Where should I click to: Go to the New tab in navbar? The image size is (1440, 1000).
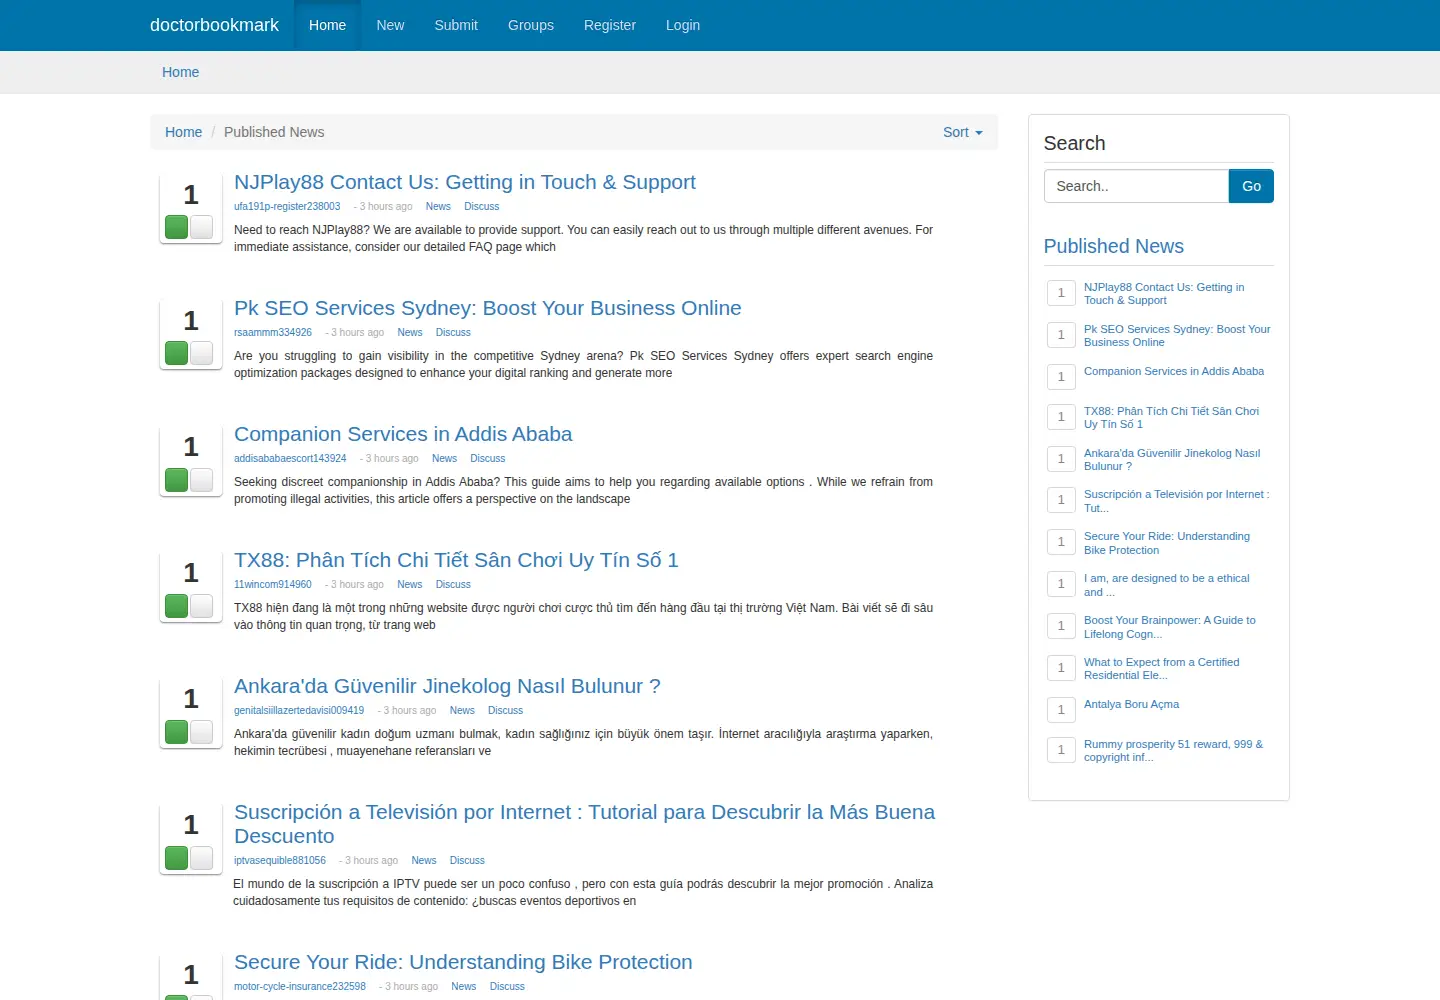point(390,25)
